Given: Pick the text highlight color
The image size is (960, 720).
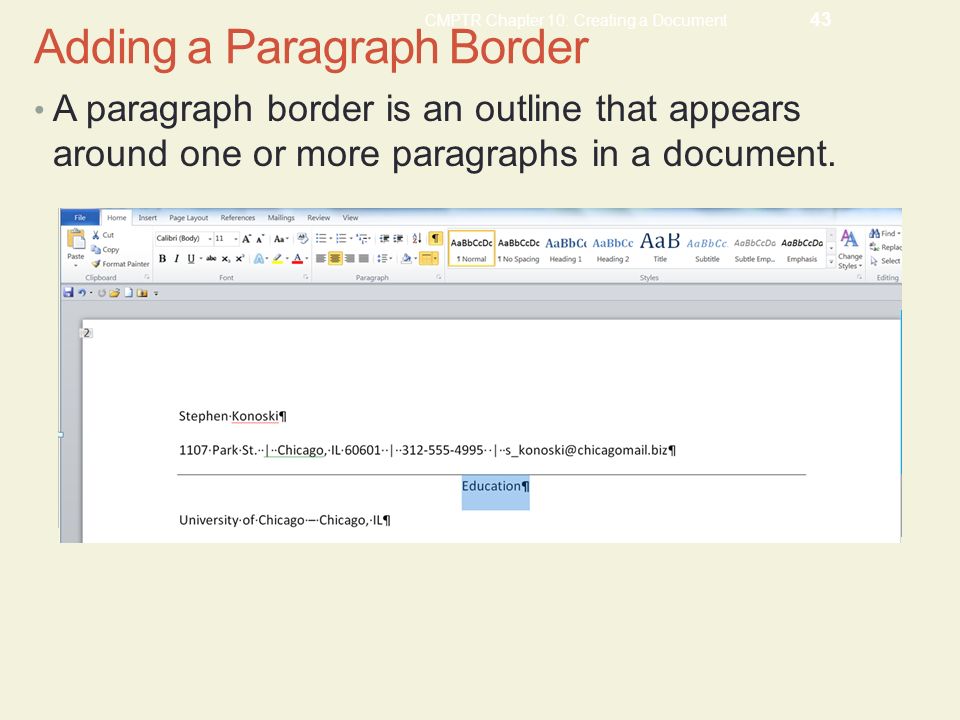Looking at the screenshot, I should pyautogui.click(x=277, y=258).
